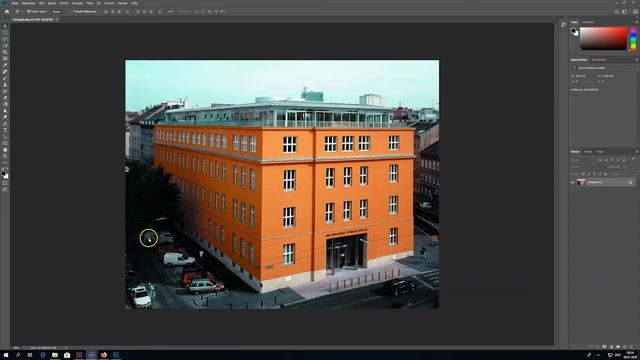Select the Quick Selection tool
Screen dimensions: 640x360
pos(5,46)
